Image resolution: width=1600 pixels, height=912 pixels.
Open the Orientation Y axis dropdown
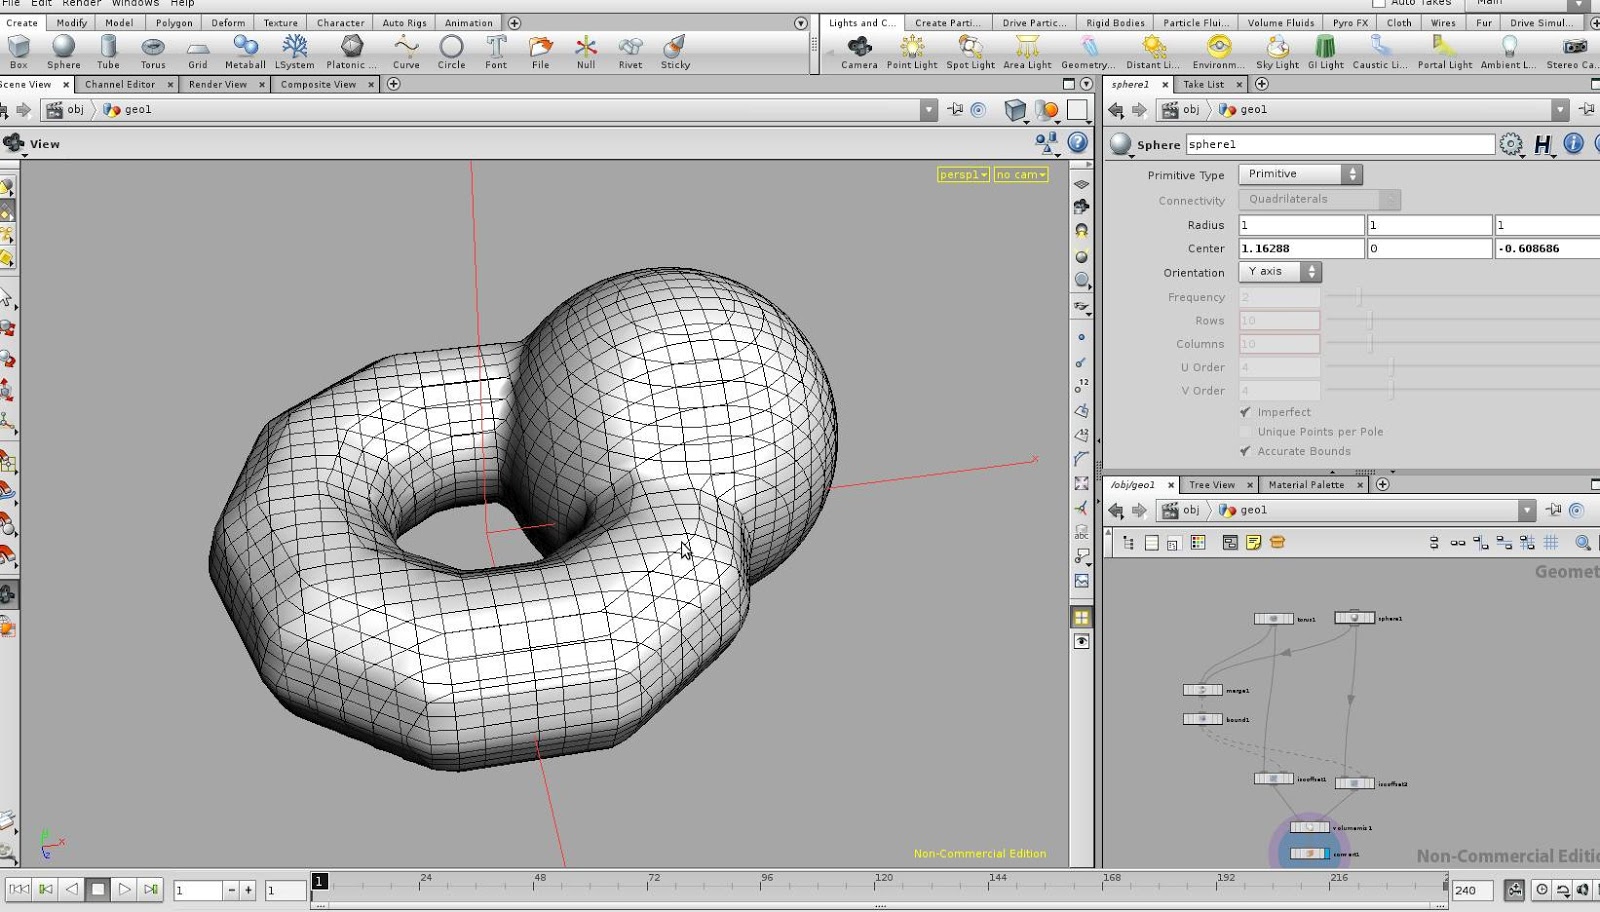pos(1280,272)
